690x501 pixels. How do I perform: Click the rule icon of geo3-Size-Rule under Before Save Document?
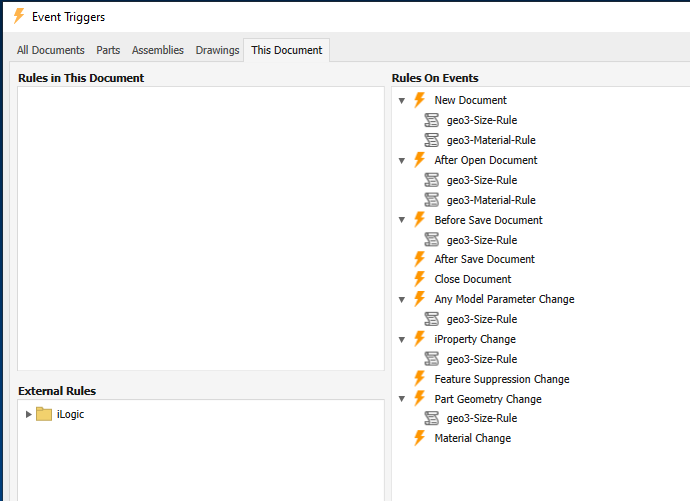[x=432, y=240]
